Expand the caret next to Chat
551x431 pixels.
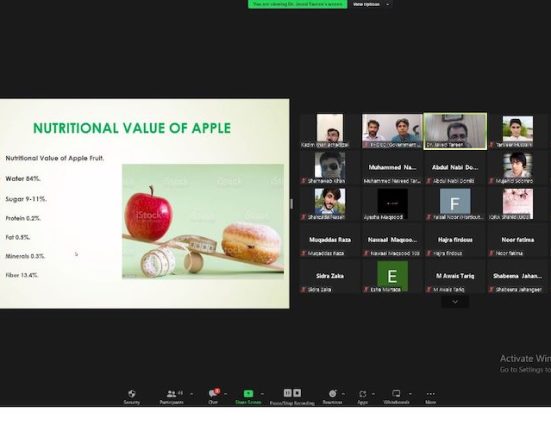coord(226,394)
